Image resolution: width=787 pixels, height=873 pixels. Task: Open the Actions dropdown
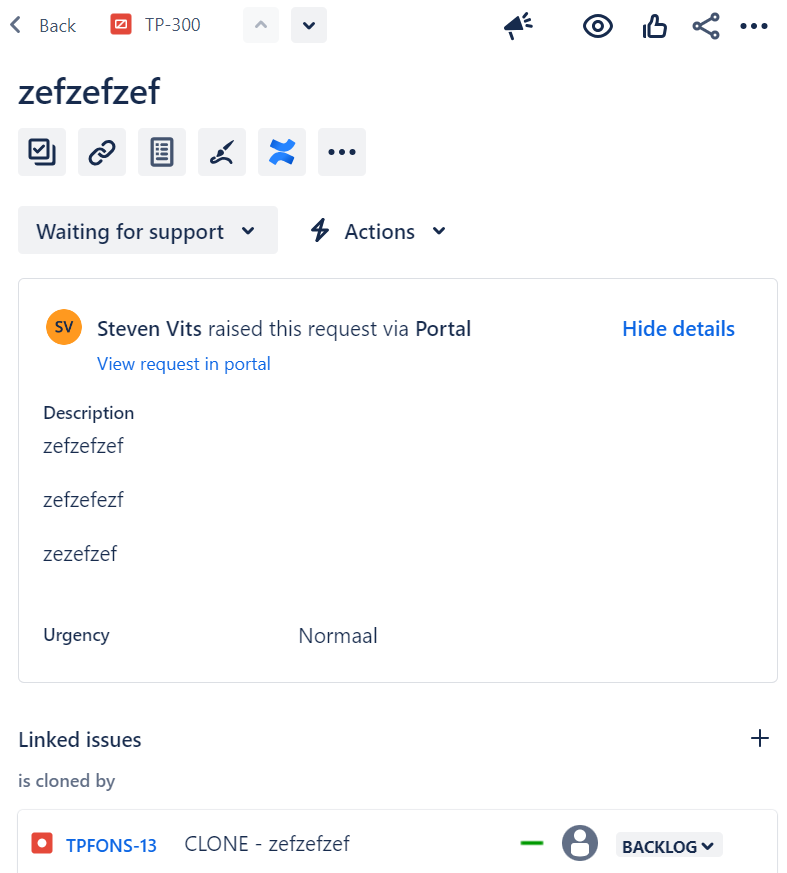click(x=378, y=231)
